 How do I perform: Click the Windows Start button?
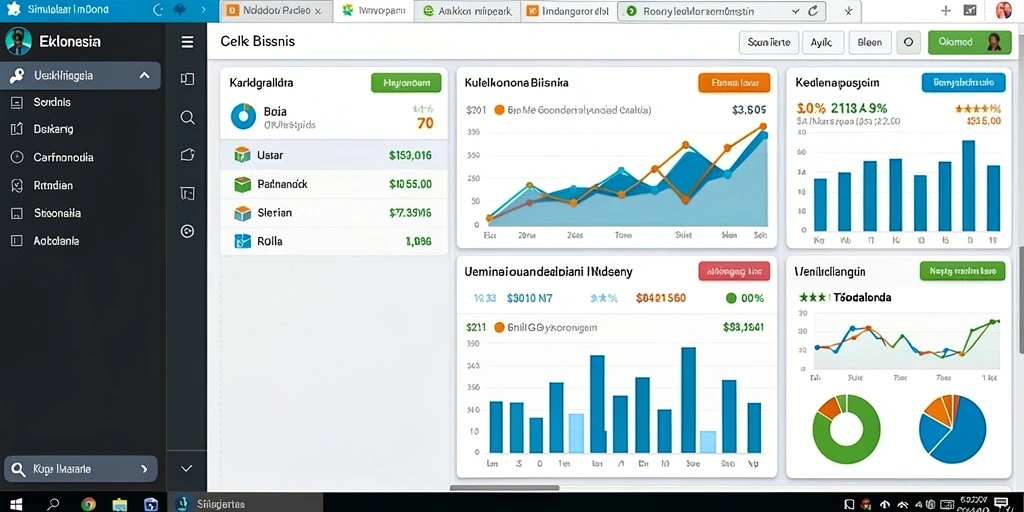click(x=16, y=504)
